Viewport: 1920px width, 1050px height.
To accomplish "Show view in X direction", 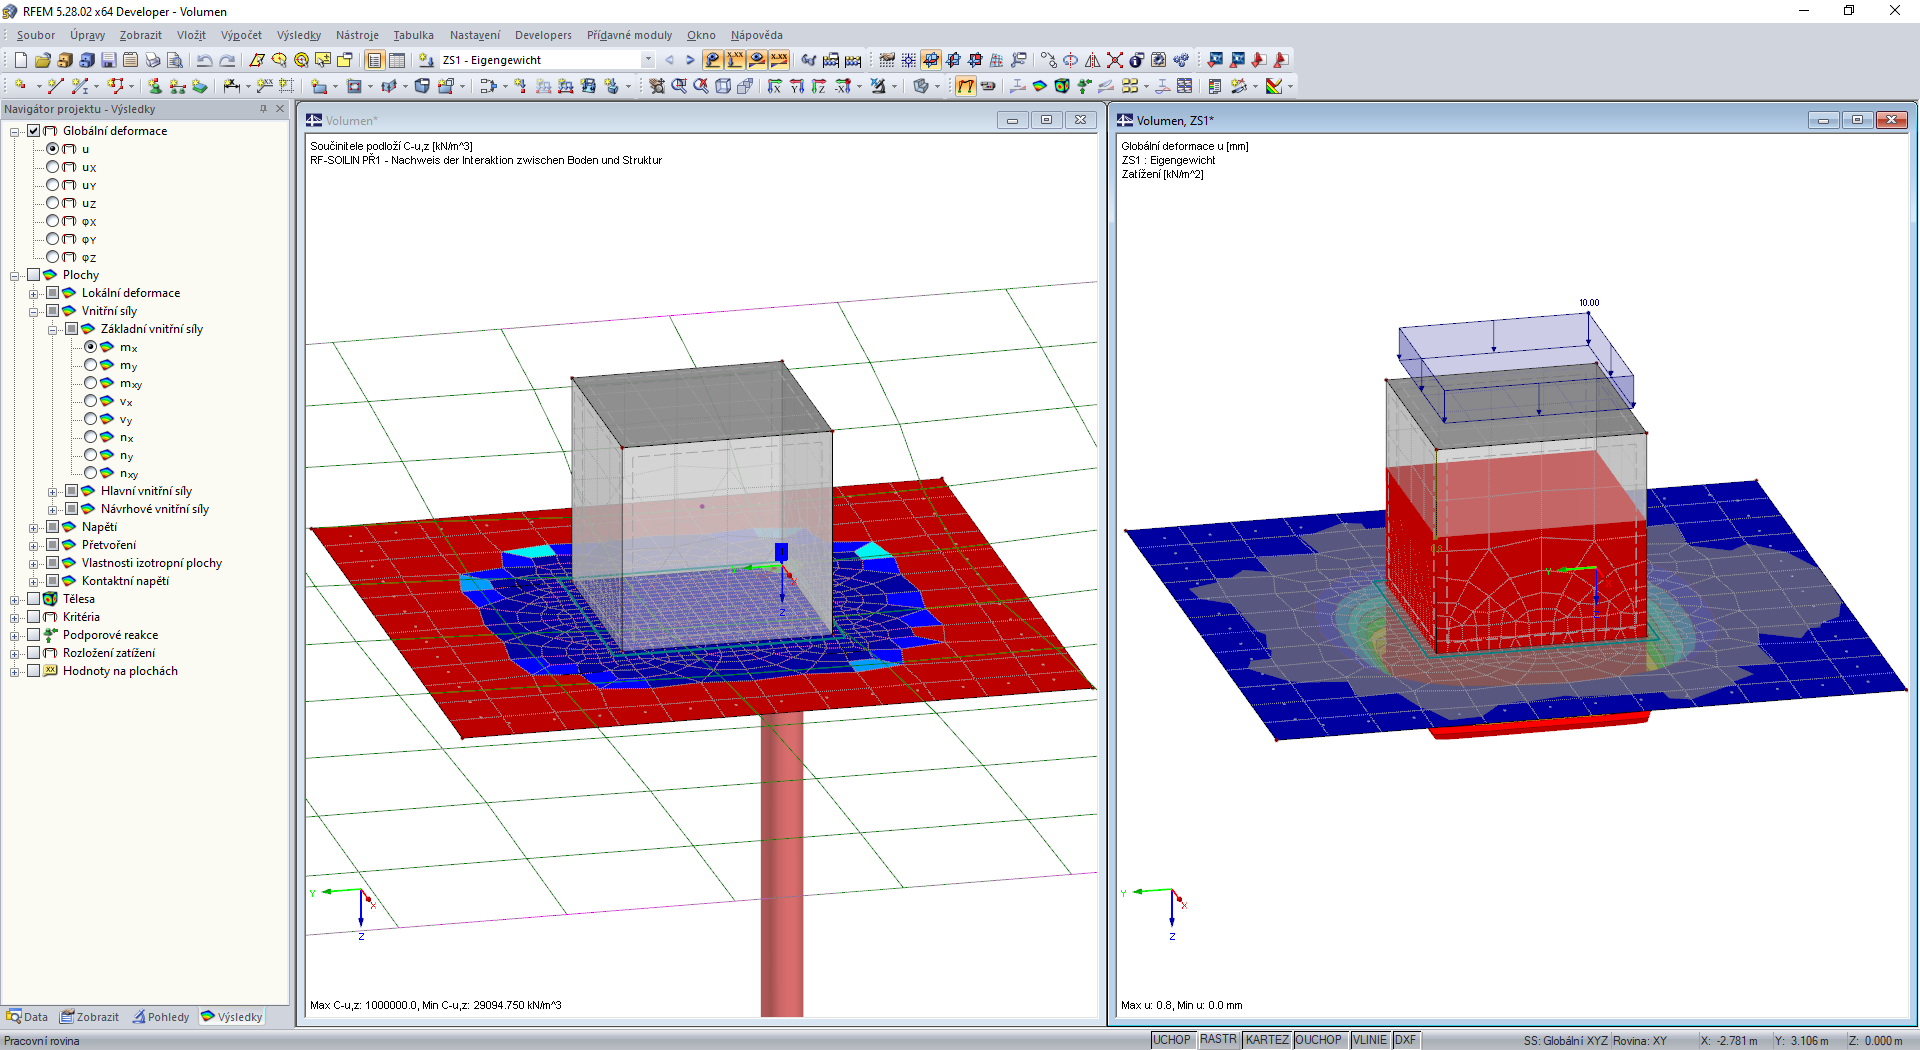I will [775, 86].
